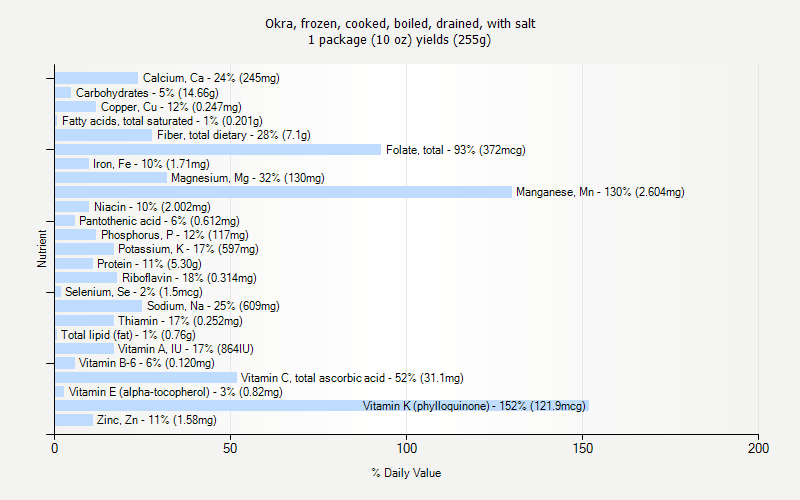Click the 200 tick label on x-axis
Screen dimensions: 800x500
click(758, 448)
